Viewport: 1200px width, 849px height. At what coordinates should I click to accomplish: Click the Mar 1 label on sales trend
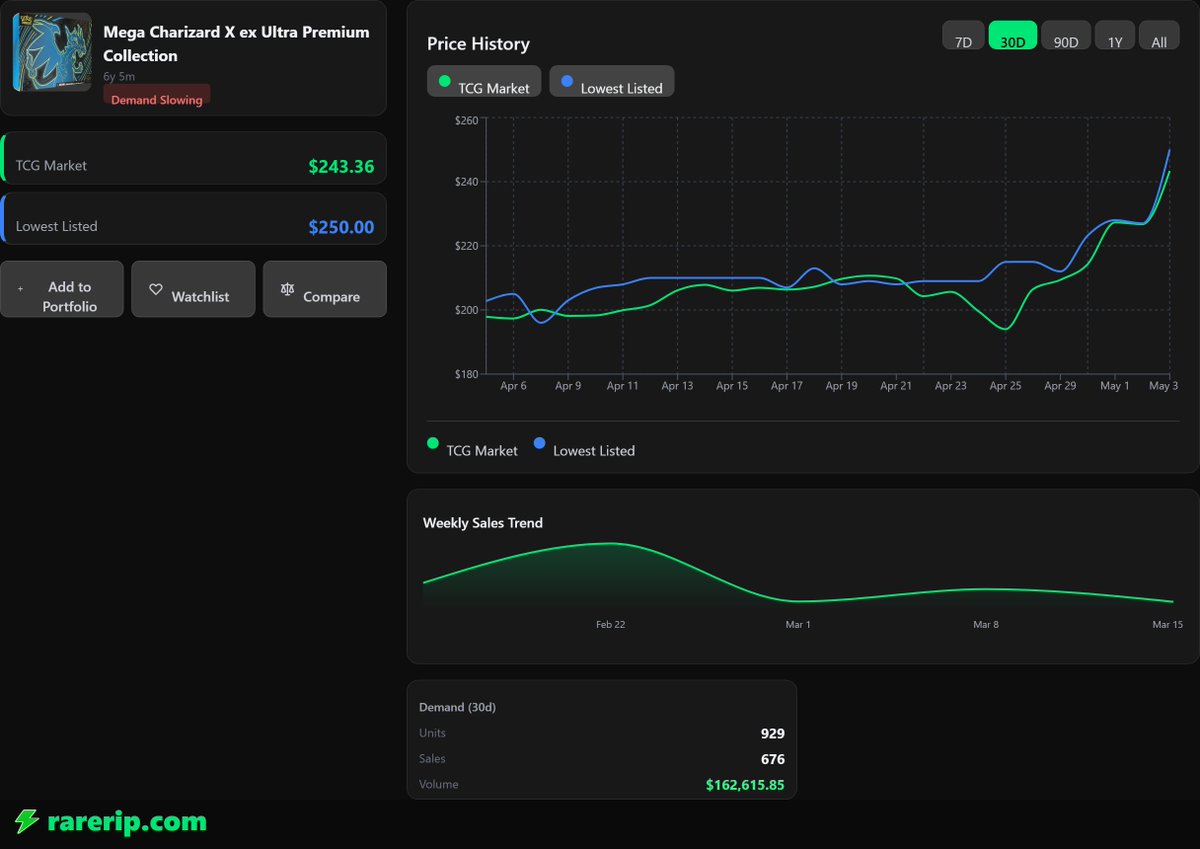click(798, 624)
